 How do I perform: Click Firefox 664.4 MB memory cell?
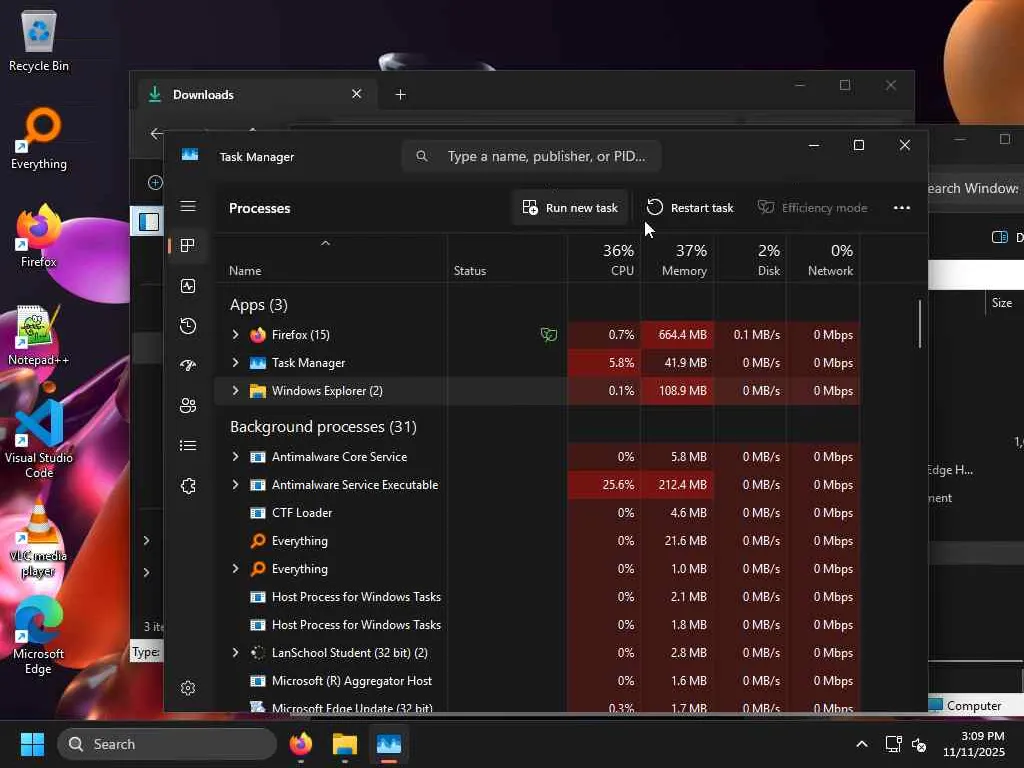click(x=677, y=334)
